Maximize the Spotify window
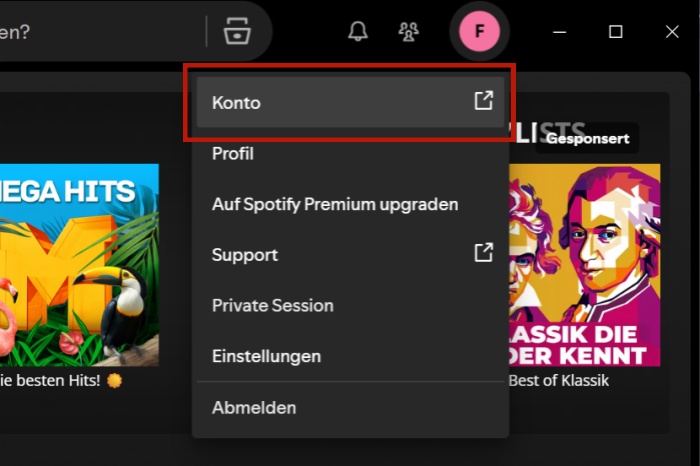 point(616,31)
